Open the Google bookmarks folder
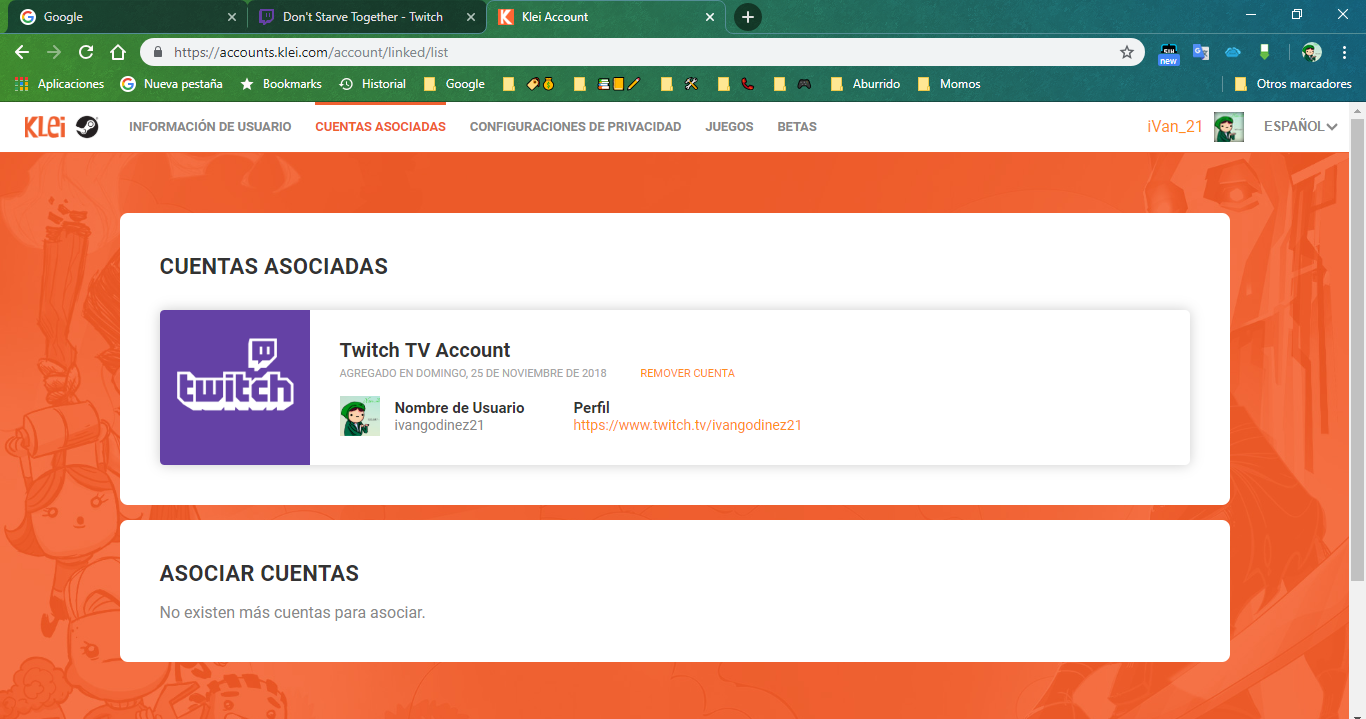 point(454,84)
